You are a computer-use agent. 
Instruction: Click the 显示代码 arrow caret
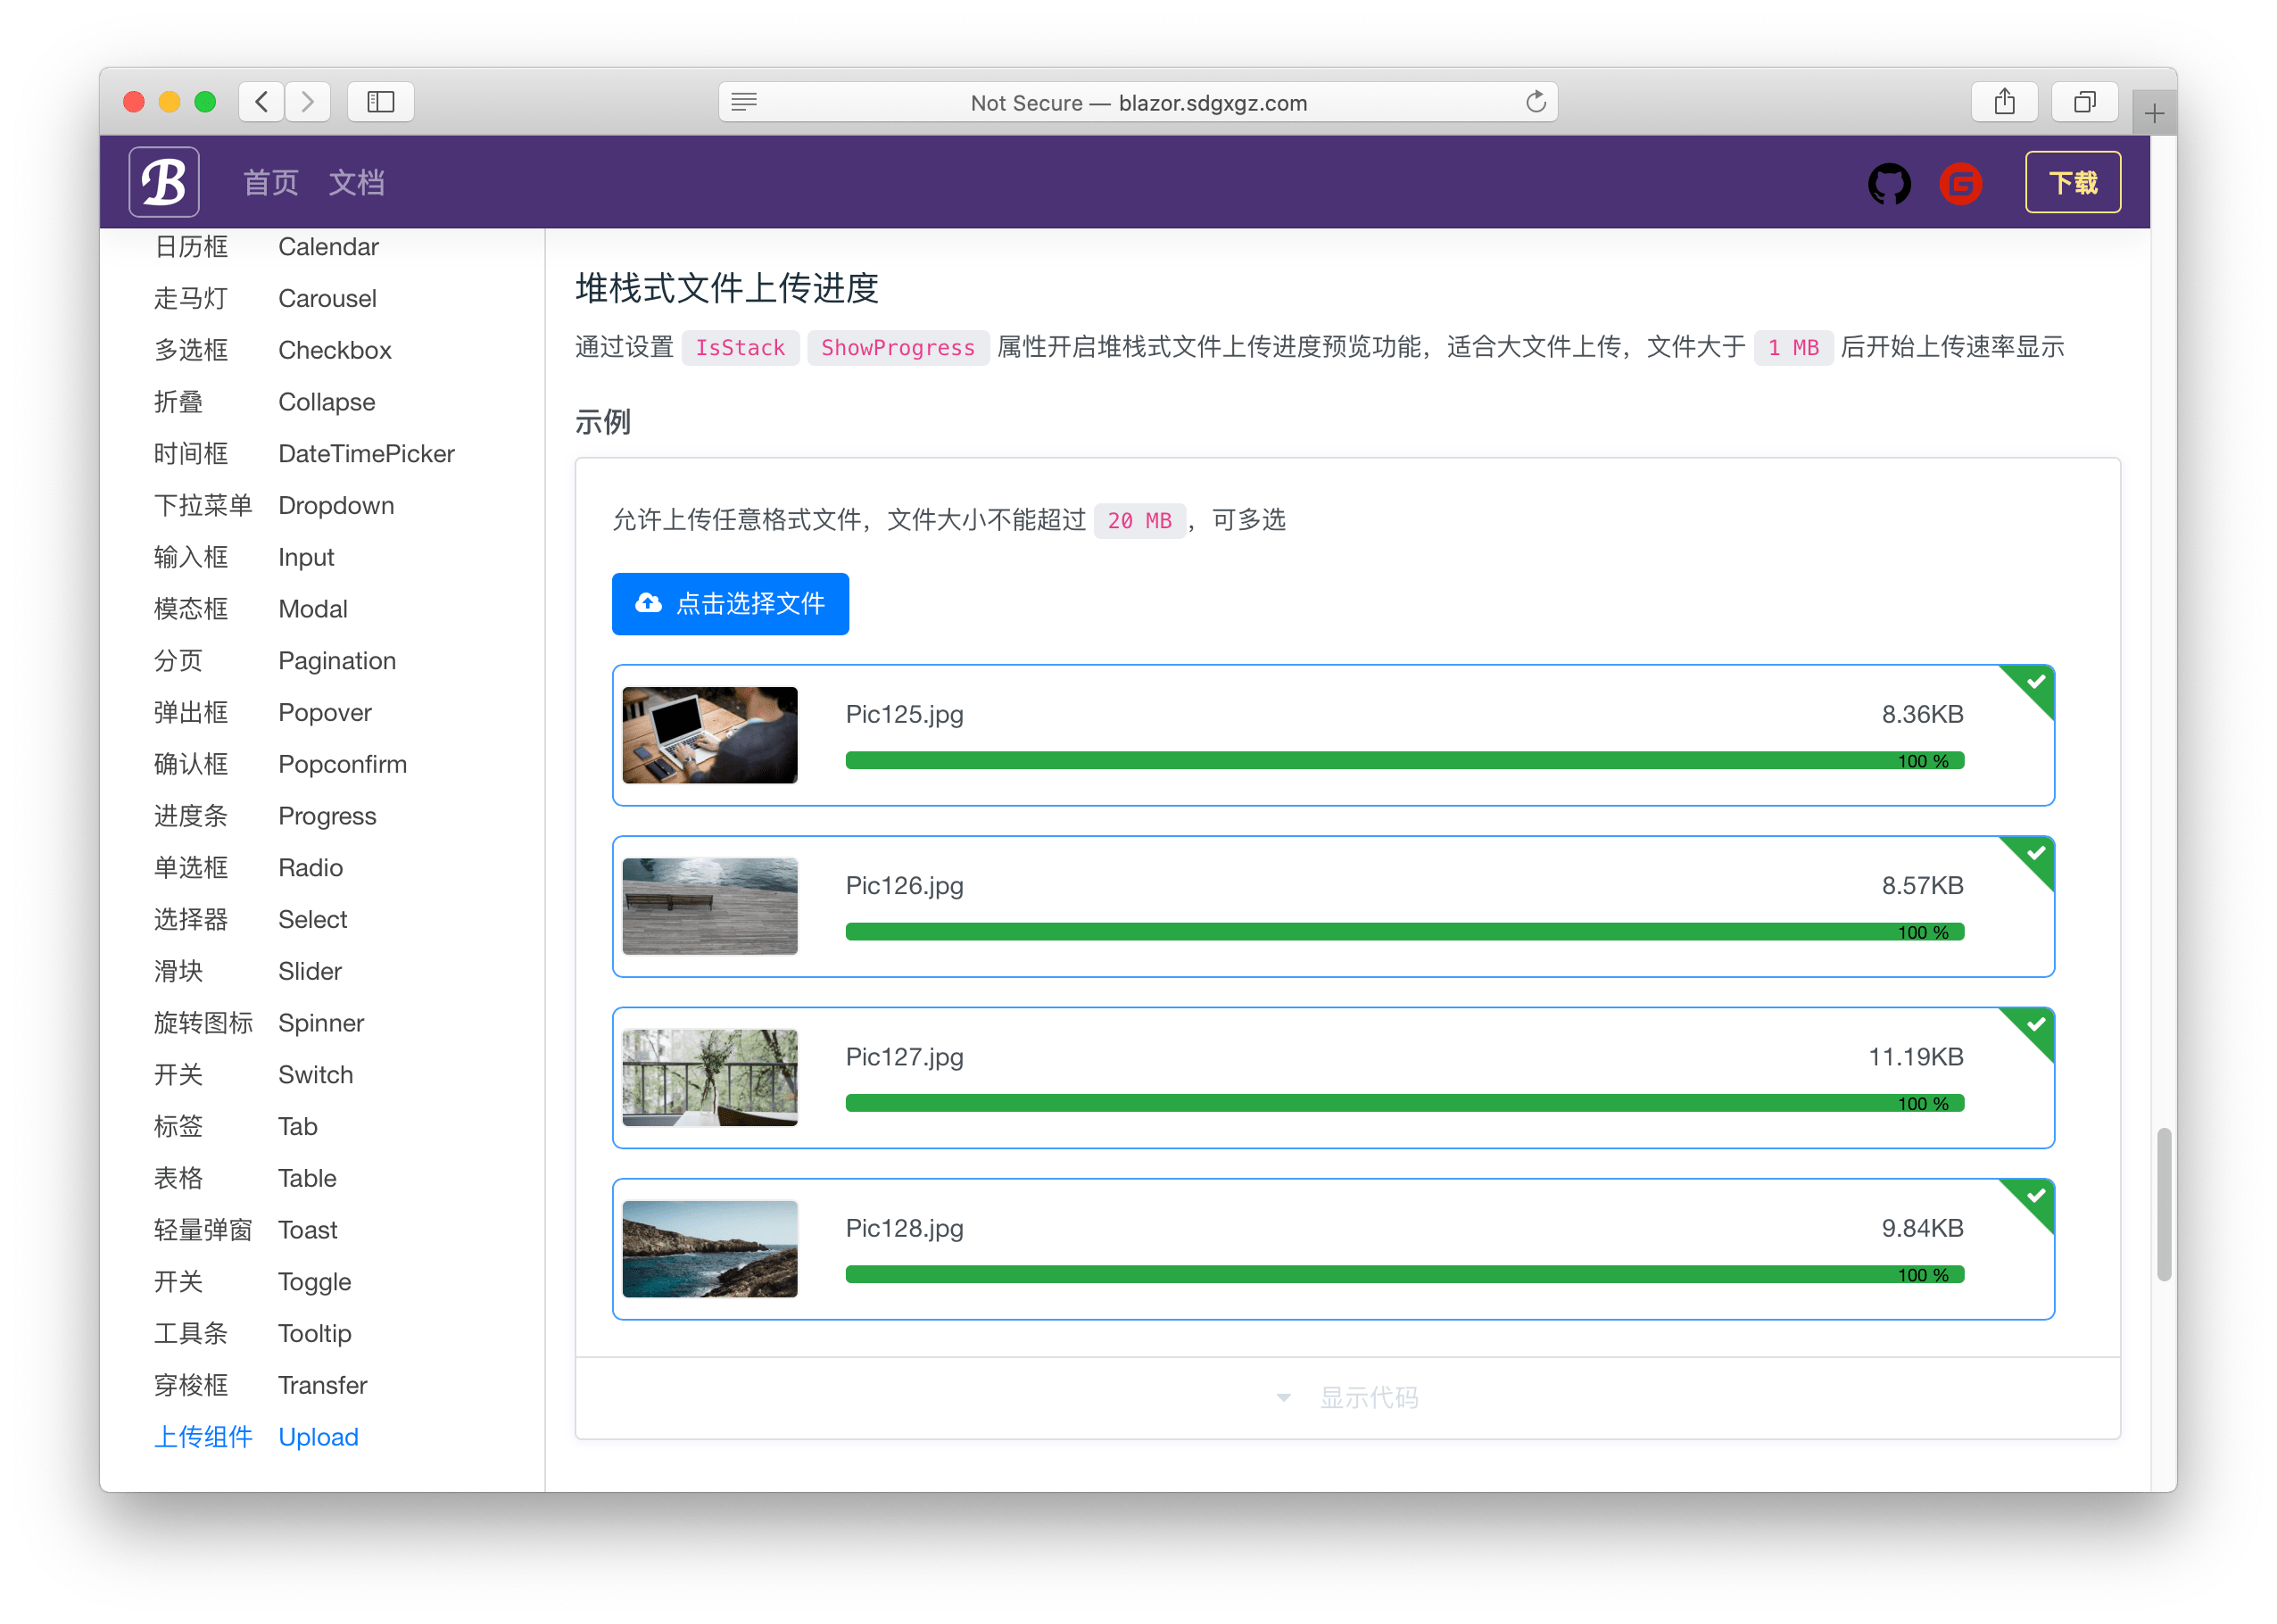point(1284,1398)
